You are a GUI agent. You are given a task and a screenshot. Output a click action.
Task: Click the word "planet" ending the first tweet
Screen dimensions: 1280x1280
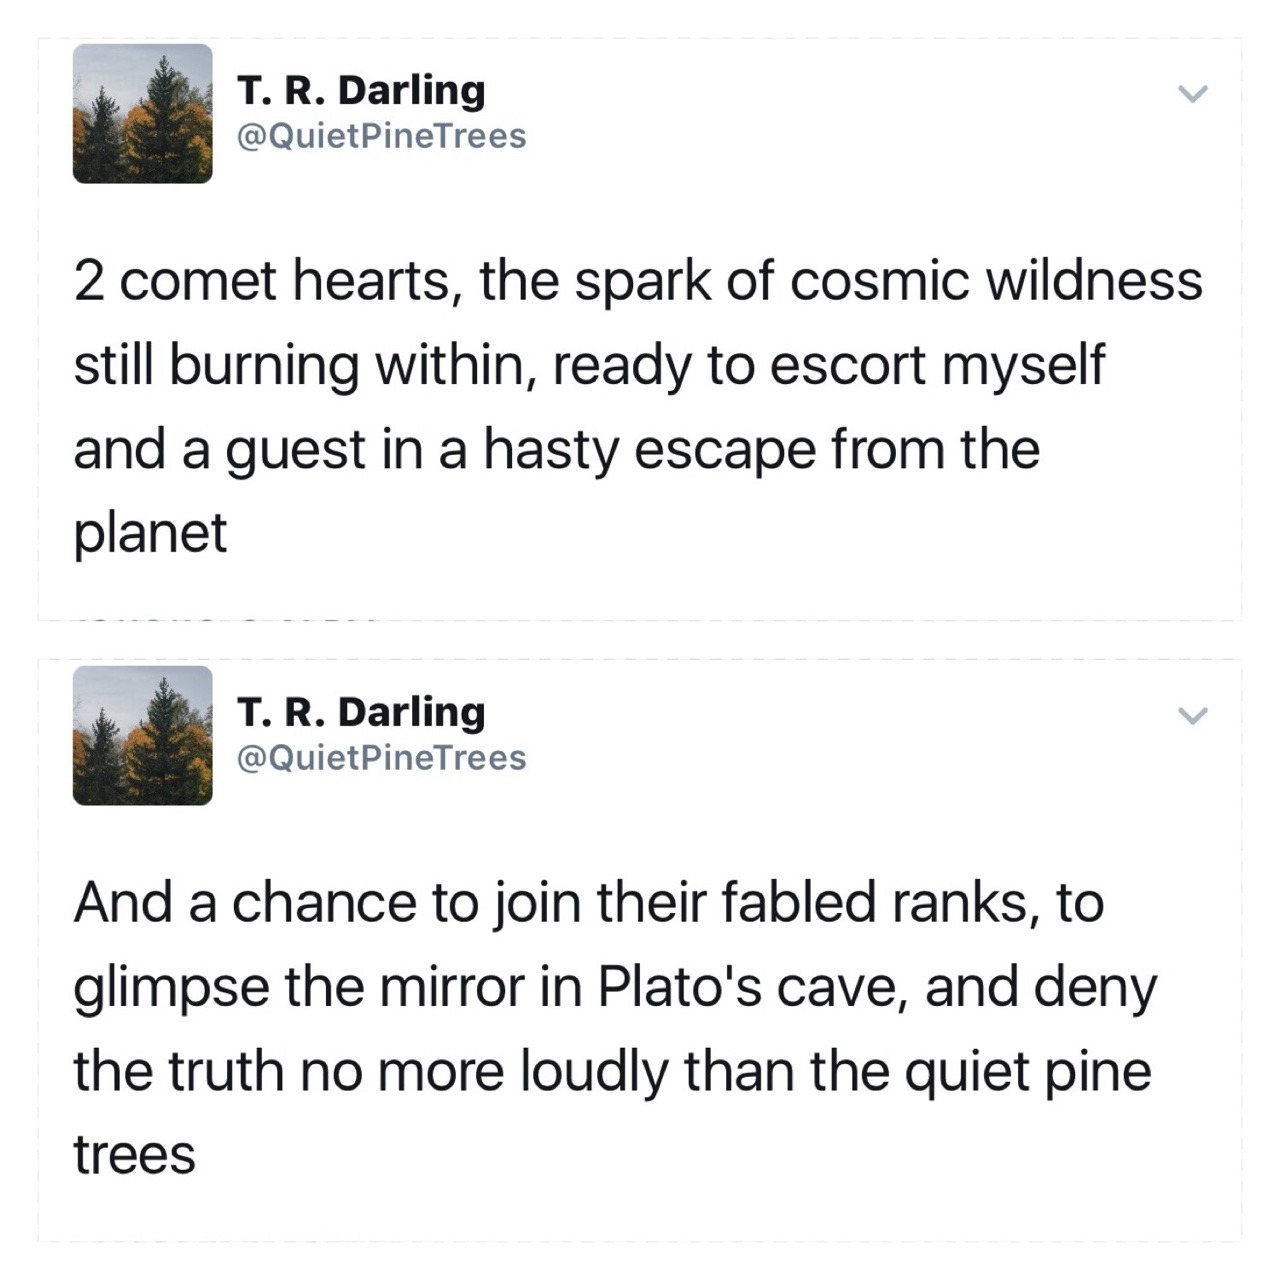click(150, 532)
